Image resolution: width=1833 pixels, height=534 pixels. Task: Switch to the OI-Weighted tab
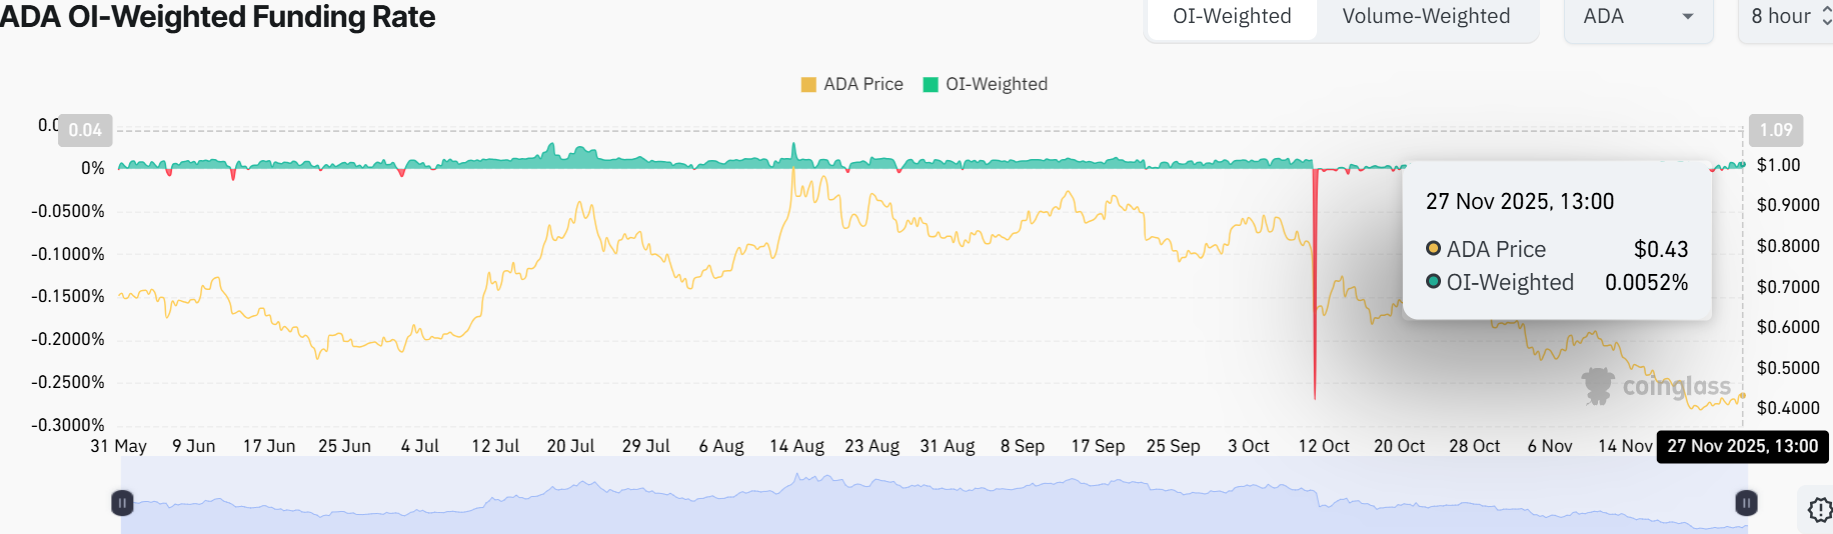tap(1231, 17)
